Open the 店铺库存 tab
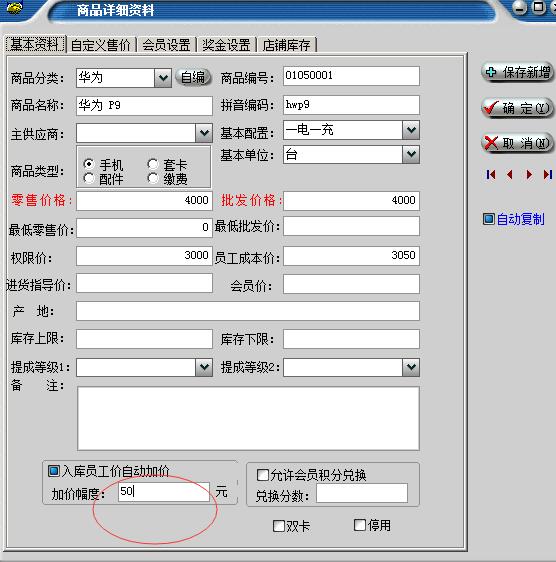The height and width of the screenshot is (562, 556). pyautogui.click(x=286, y=45)
